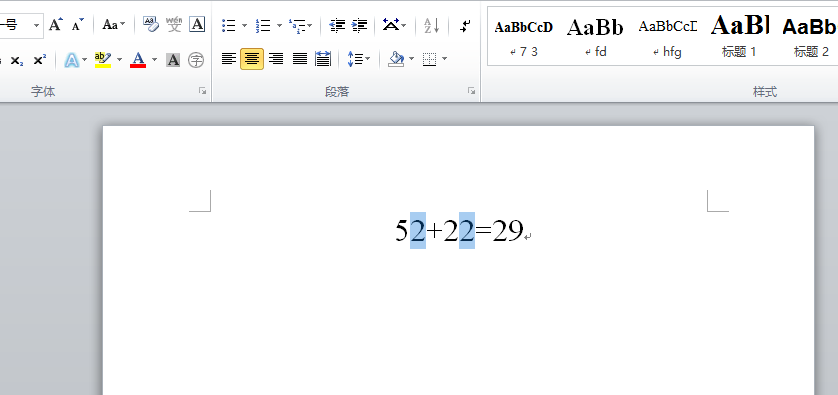Click the Sort A-Z icon
Viewport: 838px width, 395px height.
coord(431,25)
